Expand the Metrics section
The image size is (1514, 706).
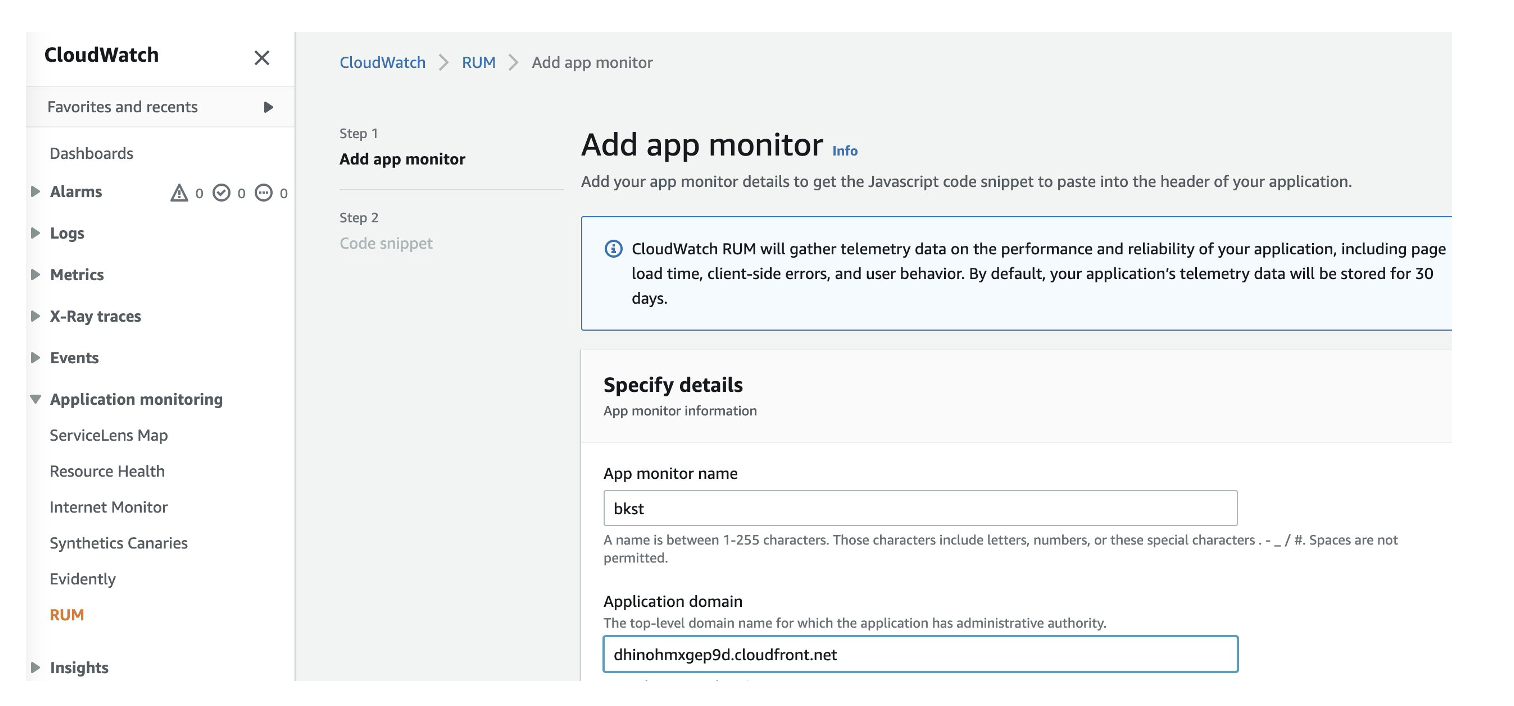(x=36, y=274)
